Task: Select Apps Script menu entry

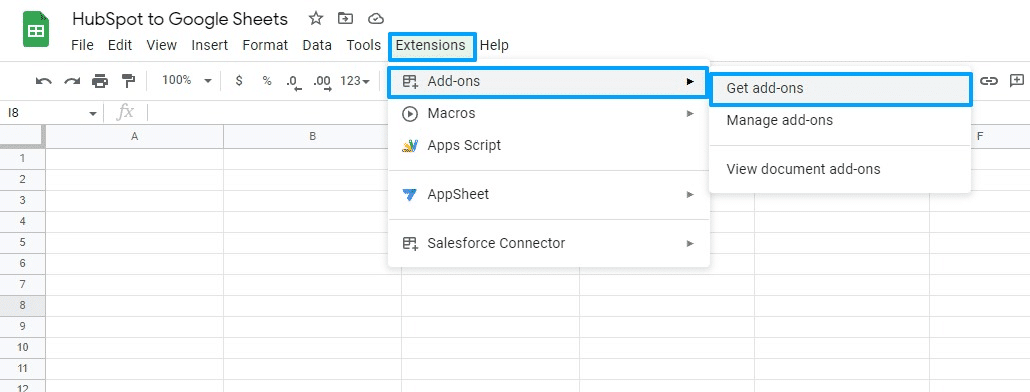Action: tap(549, 146)
